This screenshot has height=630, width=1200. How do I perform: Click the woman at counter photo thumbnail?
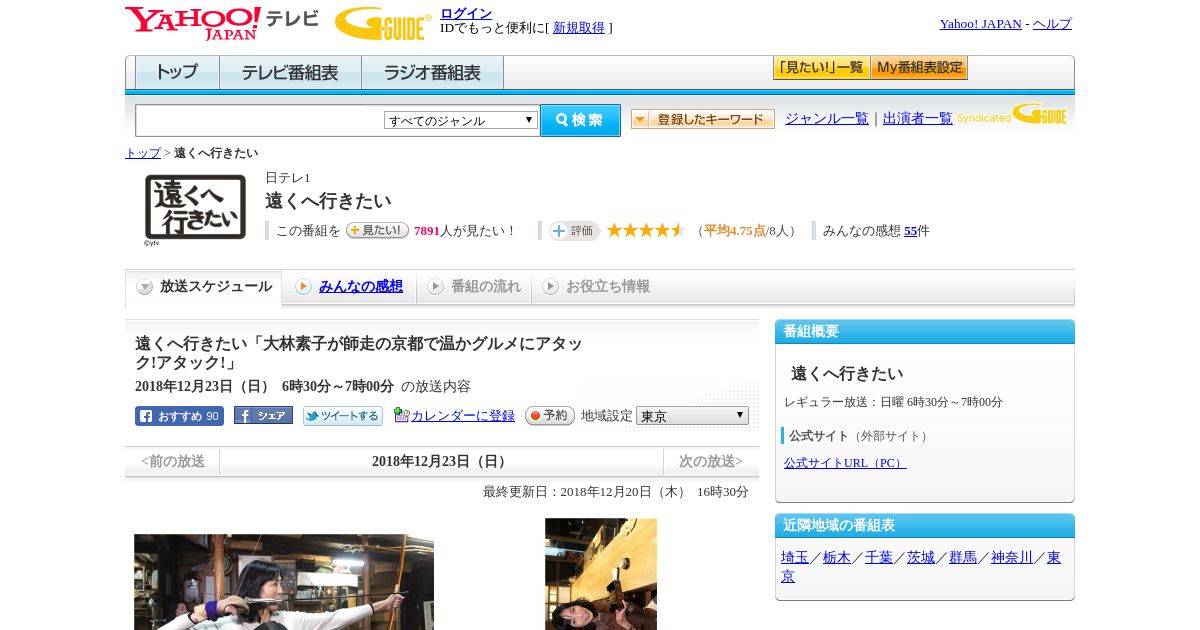pyautogui.click(x=601, y=574)
